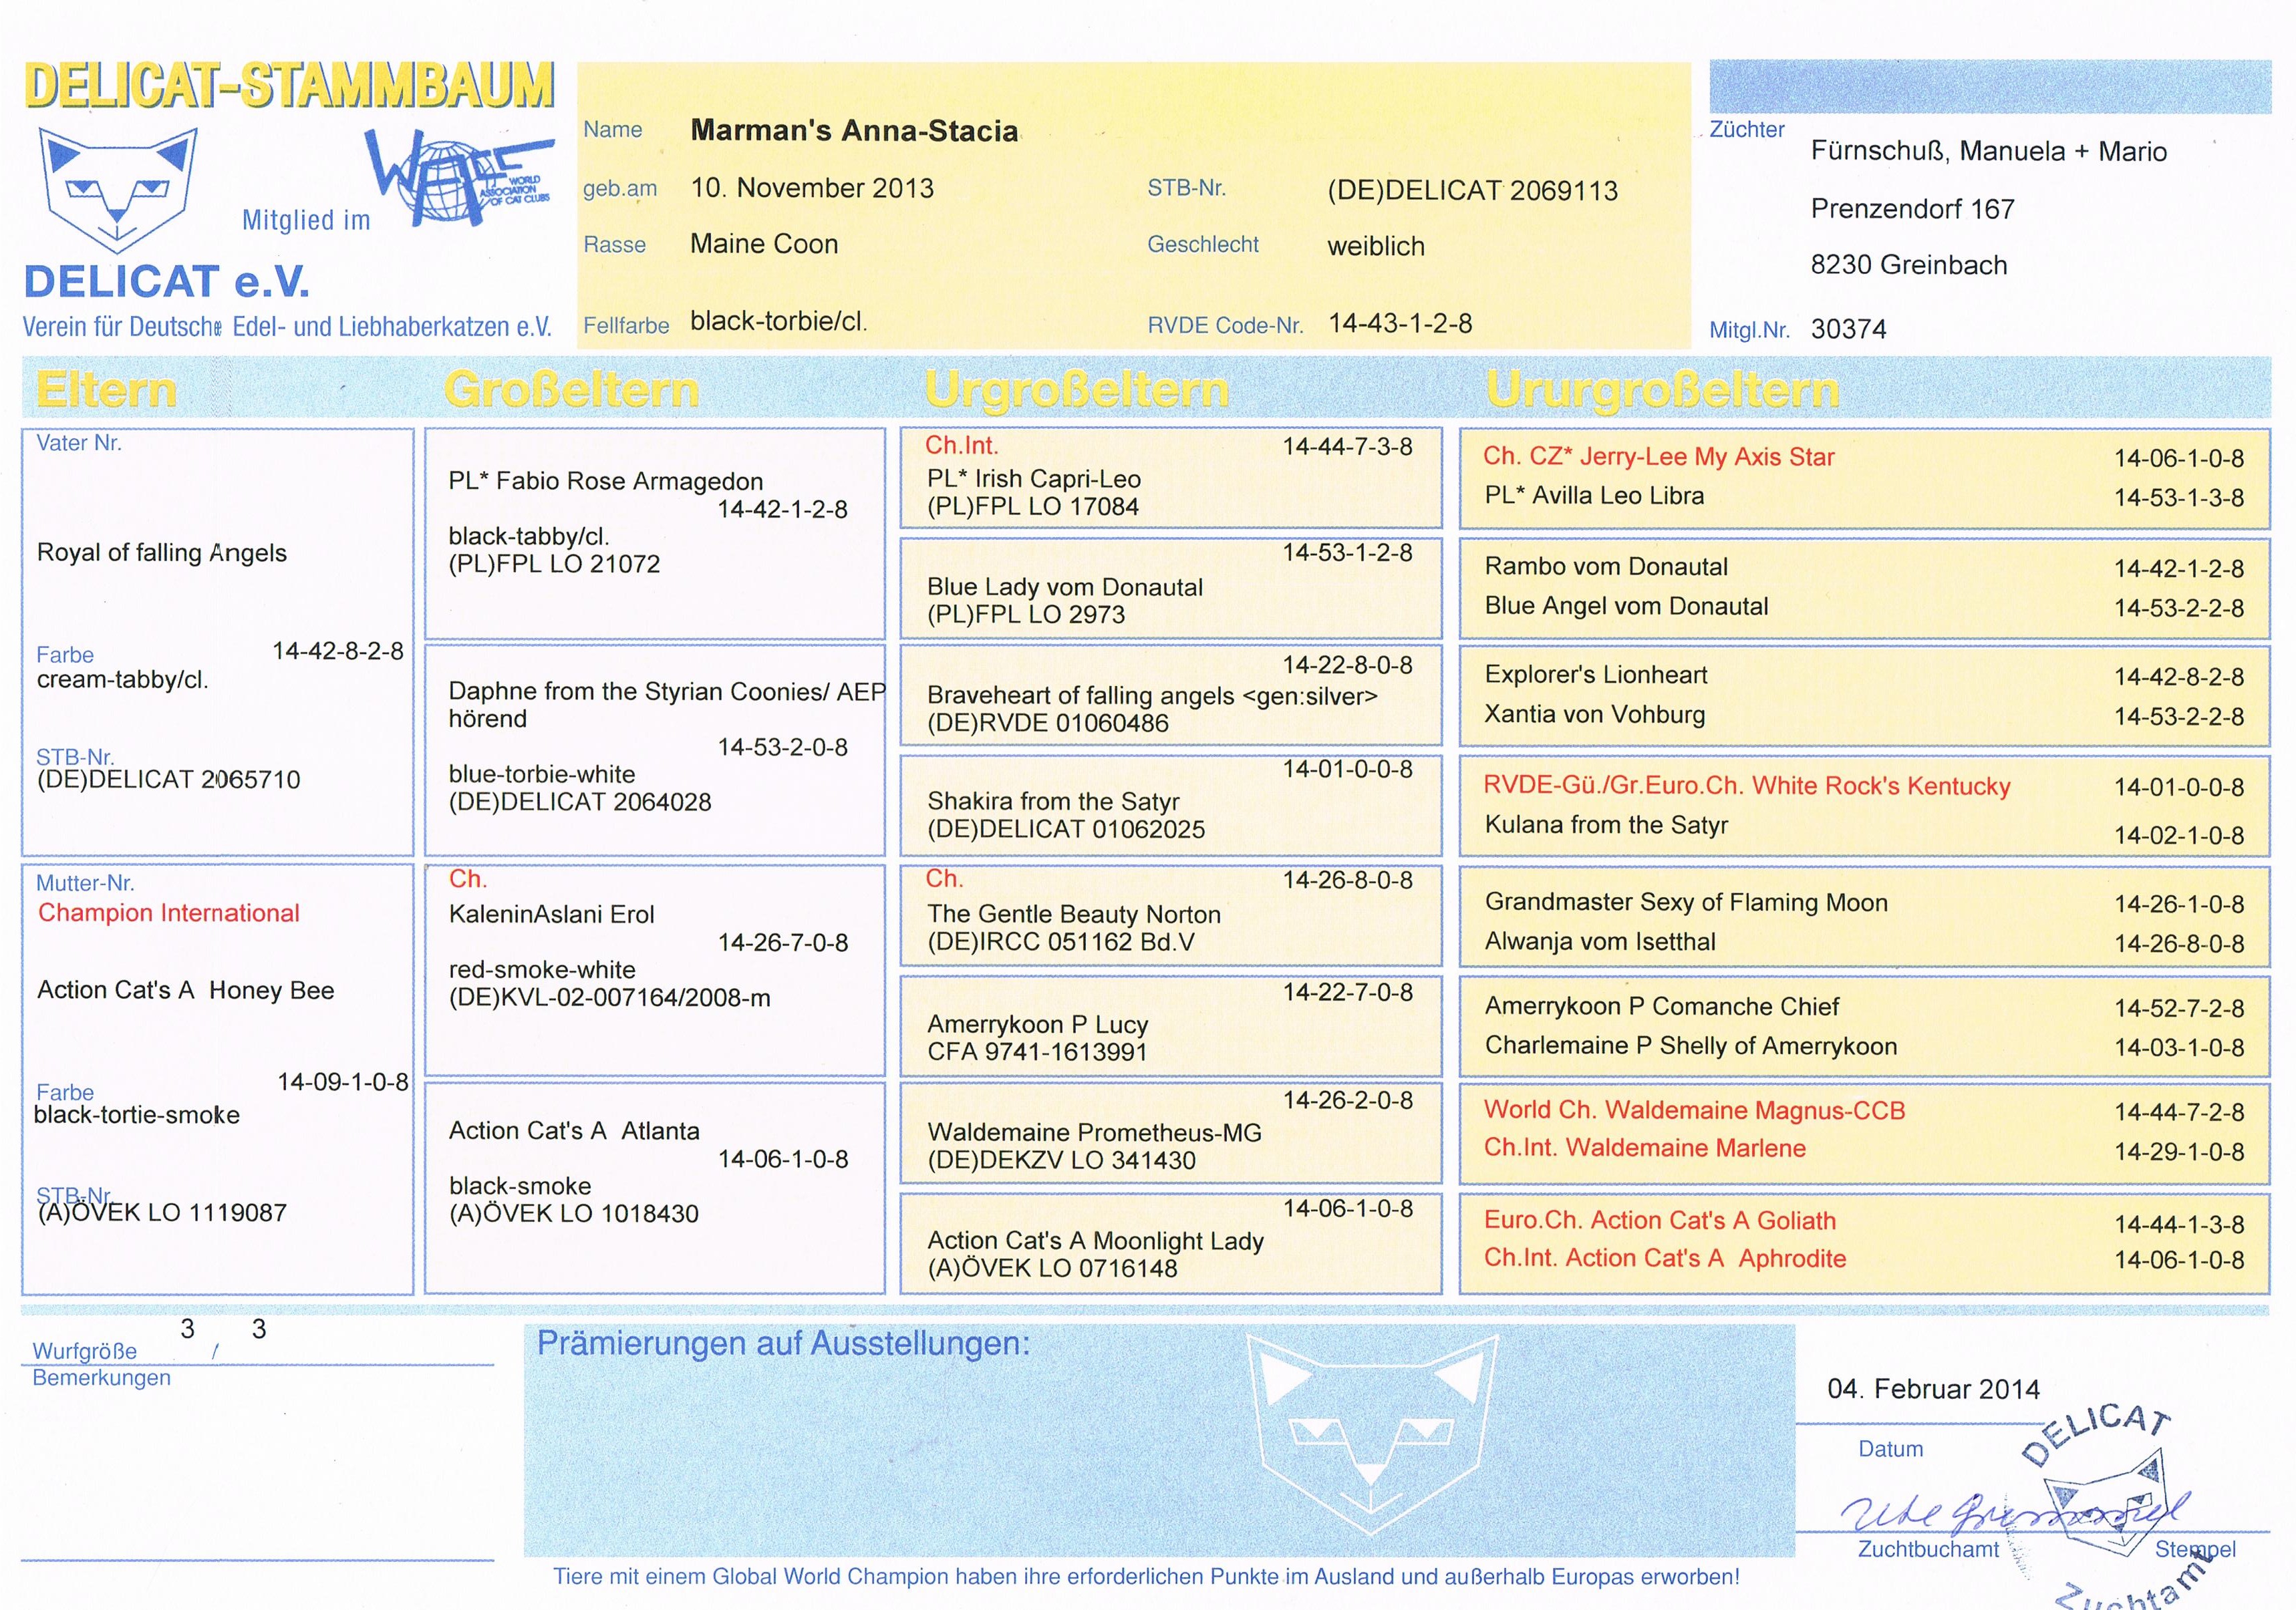Select The Gentle Beauty Norton
The image size is (2296, 1610).
pyautogui.click(x=1074, y=914)
